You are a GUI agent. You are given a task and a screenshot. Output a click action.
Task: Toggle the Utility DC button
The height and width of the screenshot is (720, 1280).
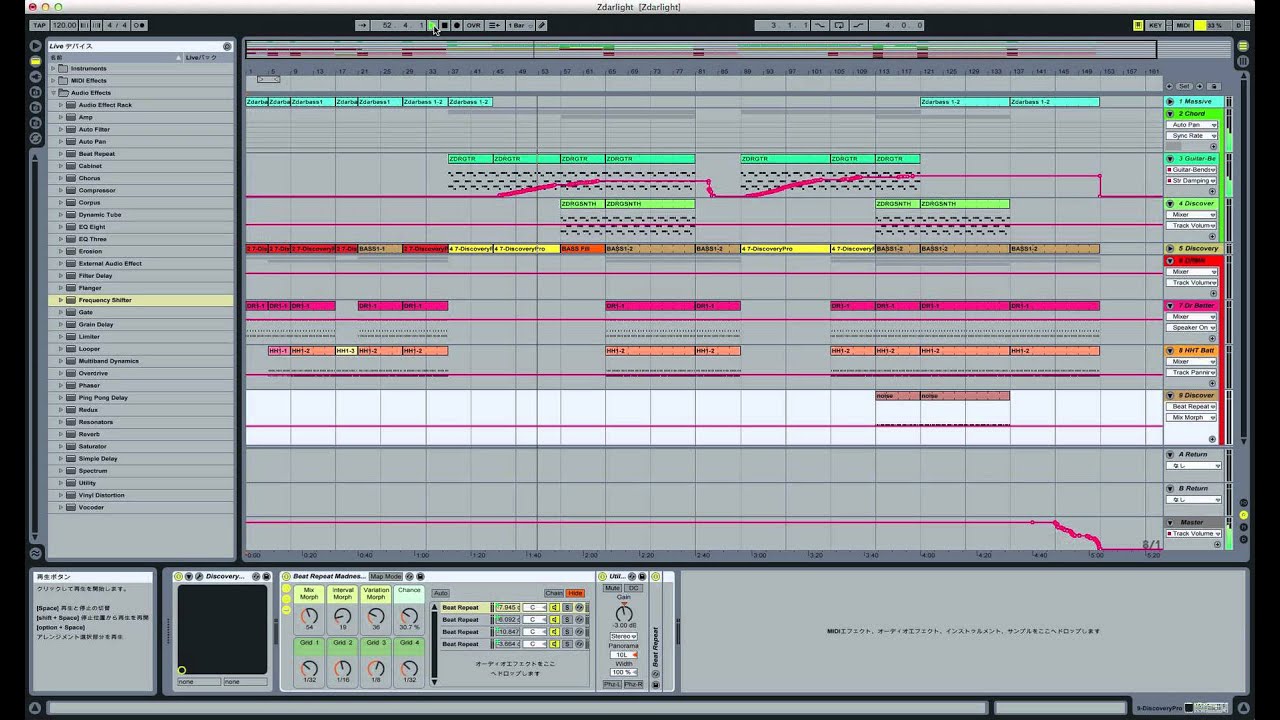pos(634,588)
